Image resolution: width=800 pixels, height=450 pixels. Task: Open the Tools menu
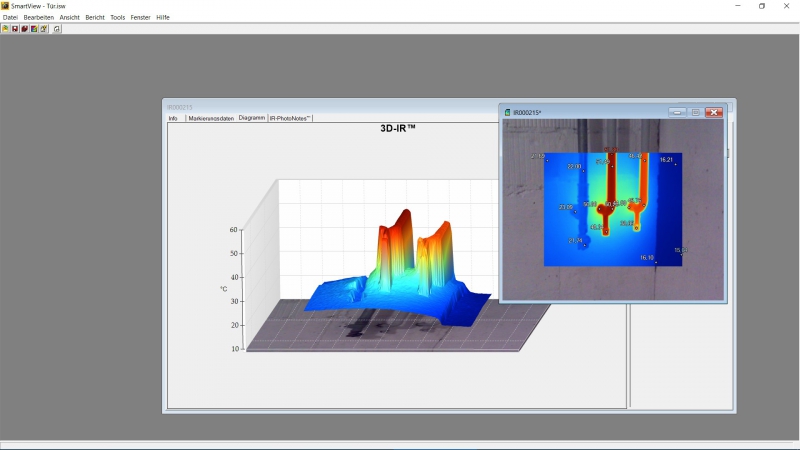[x=118, y=17]
